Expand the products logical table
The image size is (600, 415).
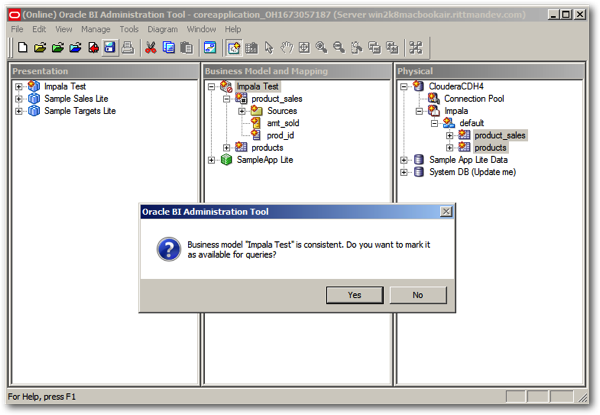(x=227, y=148)
